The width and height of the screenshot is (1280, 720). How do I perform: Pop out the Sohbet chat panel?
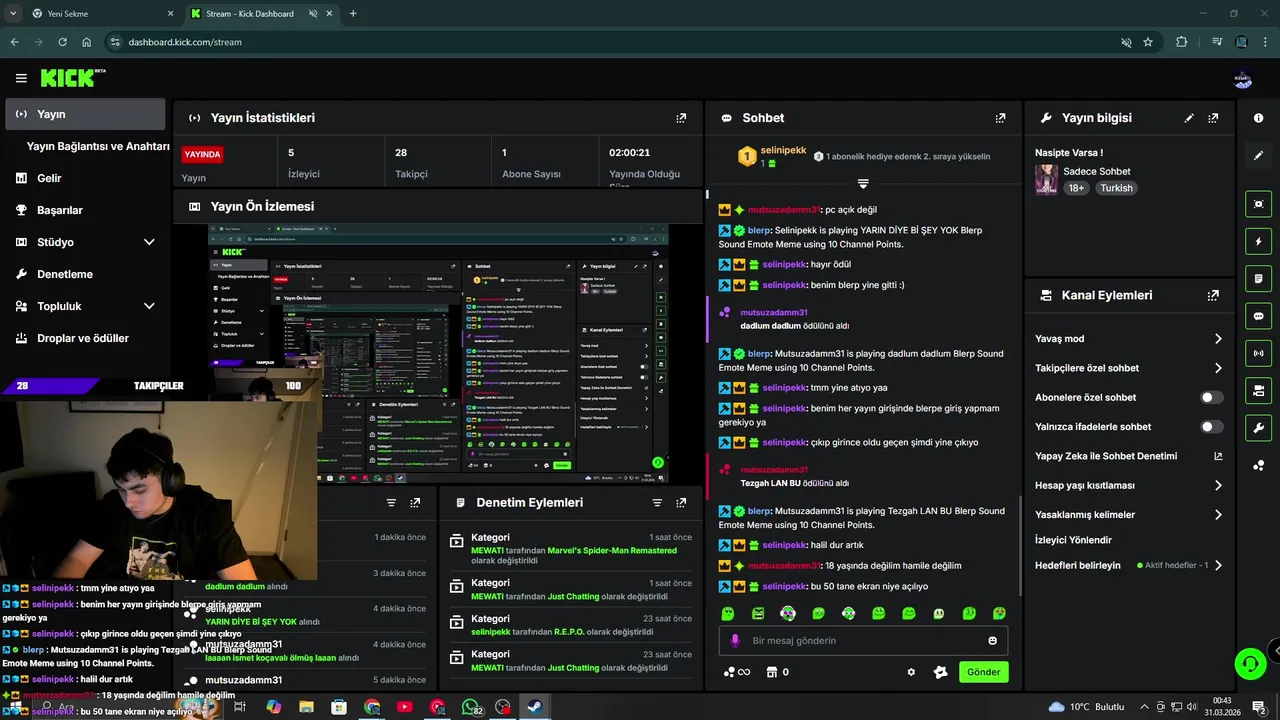(1000, 118)
